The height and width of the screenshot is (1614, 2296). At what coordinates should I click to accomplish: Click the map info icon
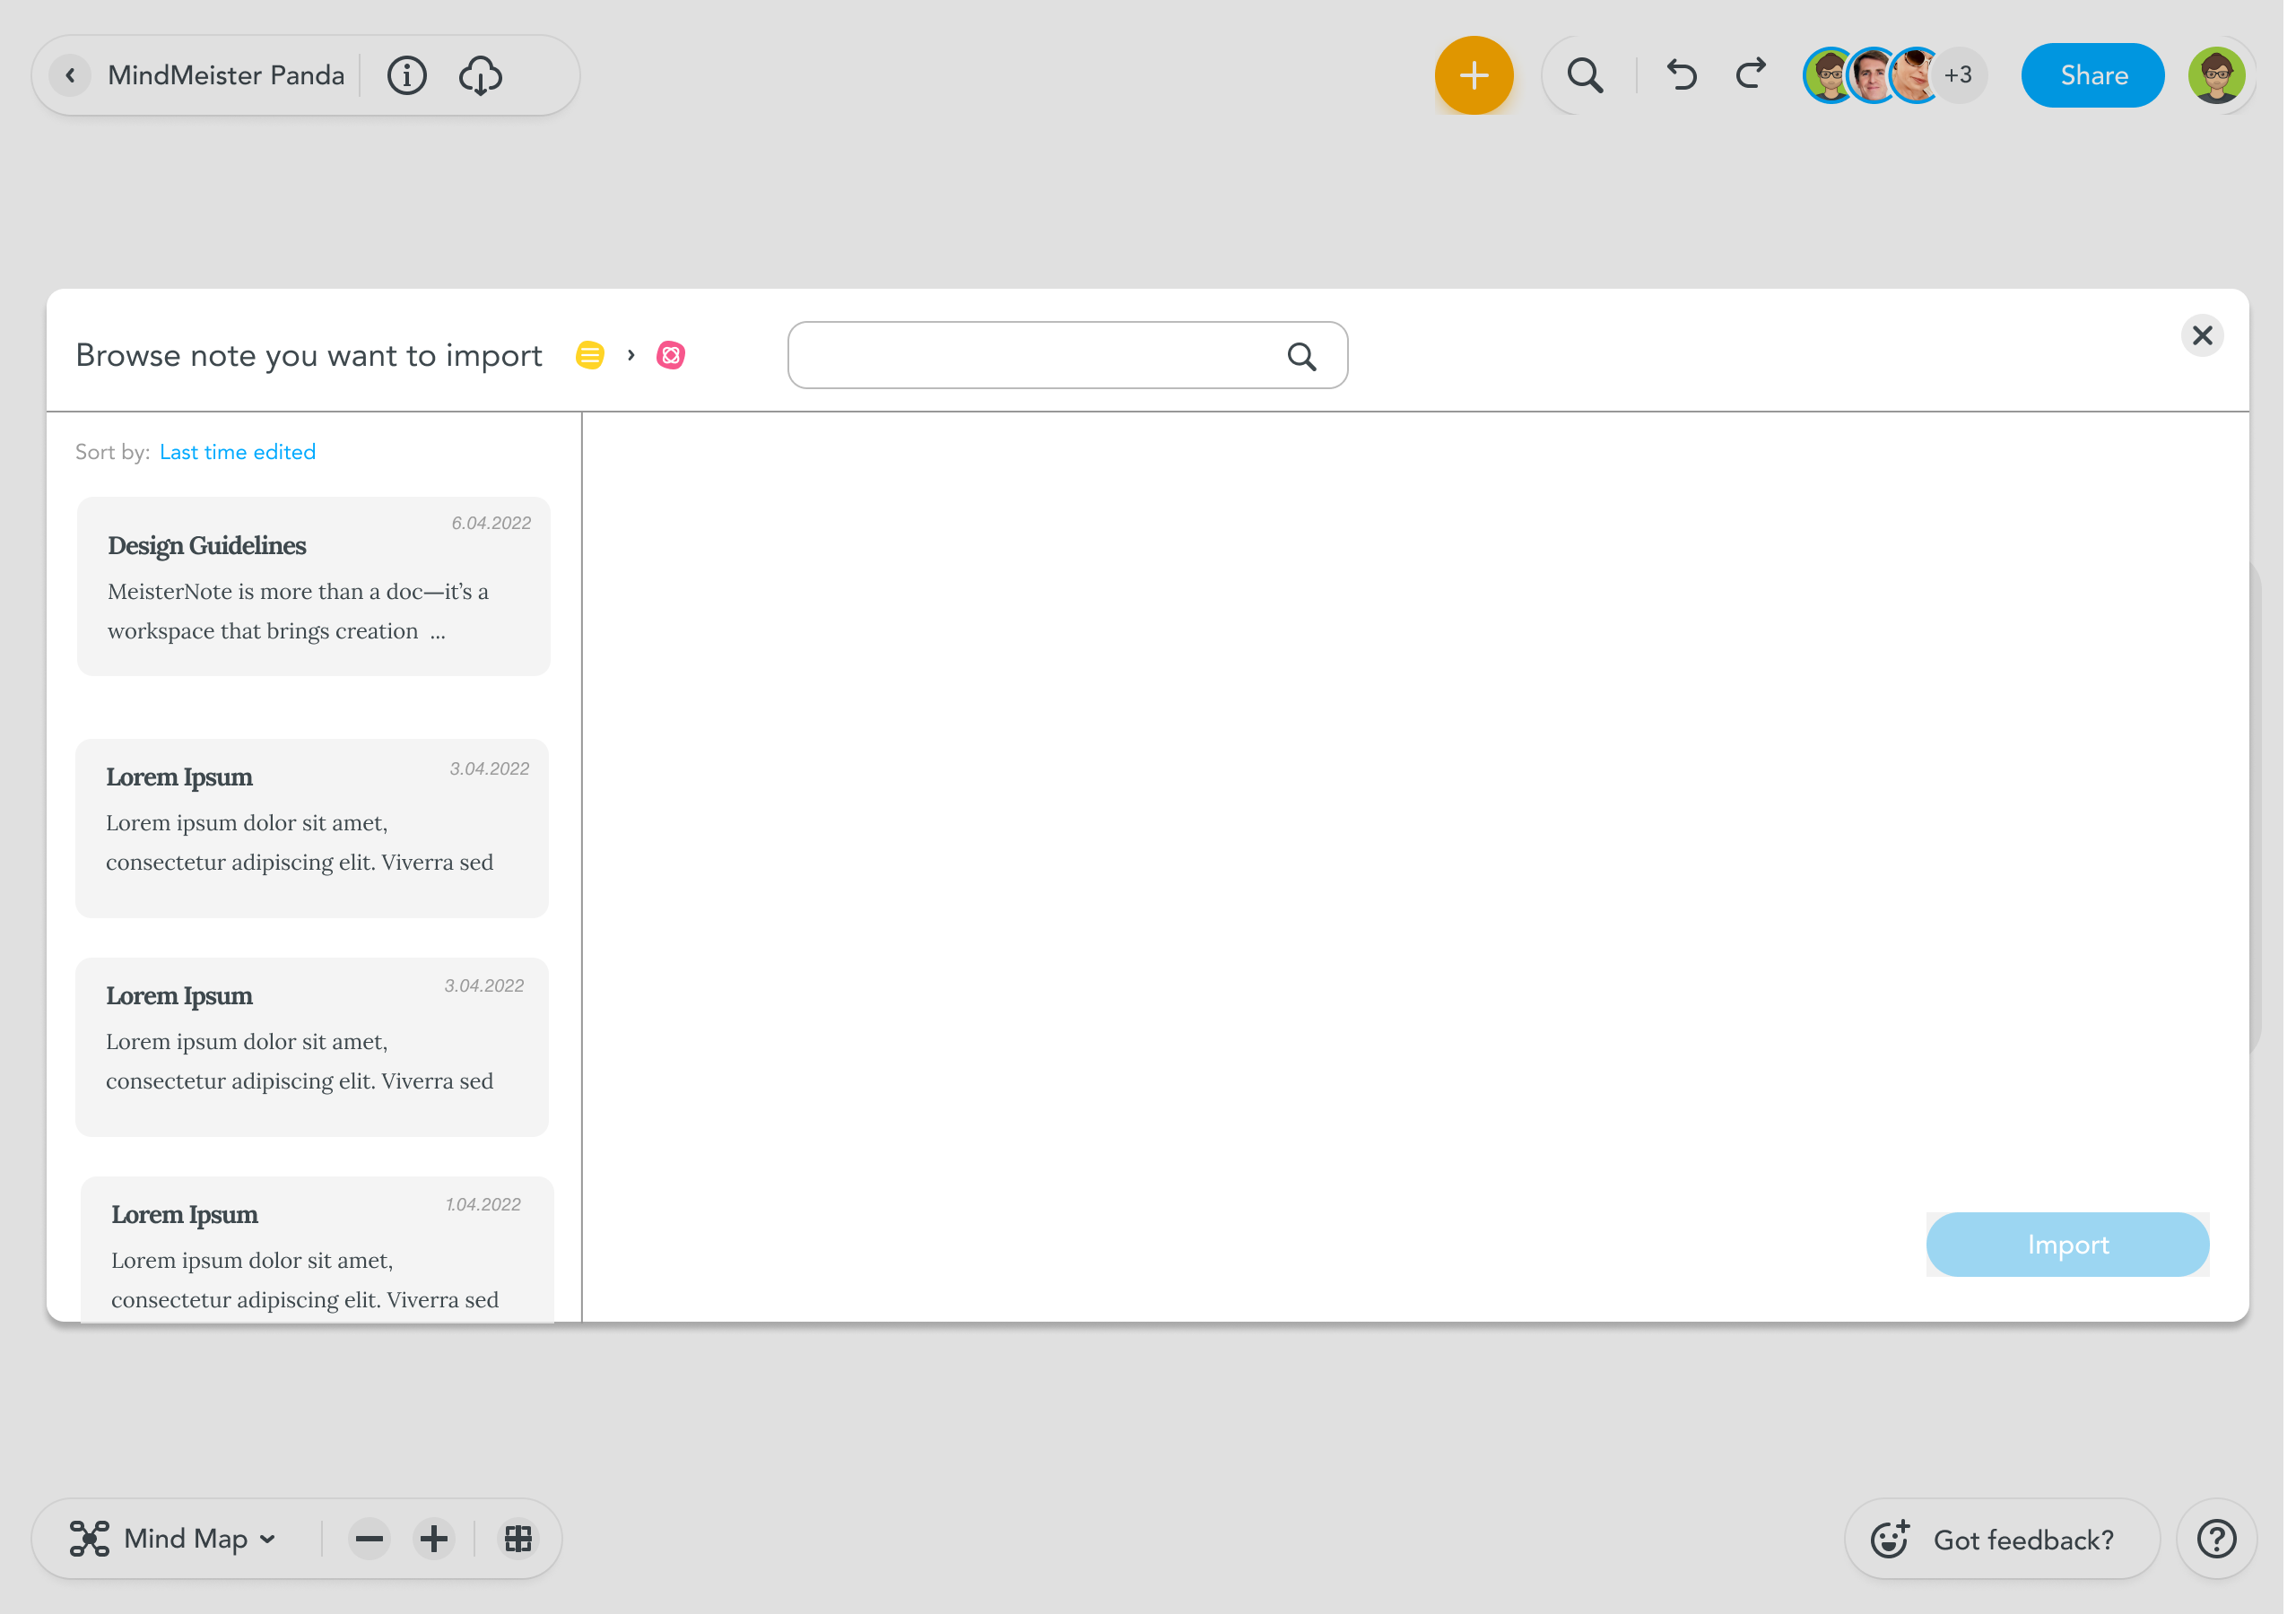pyautogui.click(x=406, y=75)
